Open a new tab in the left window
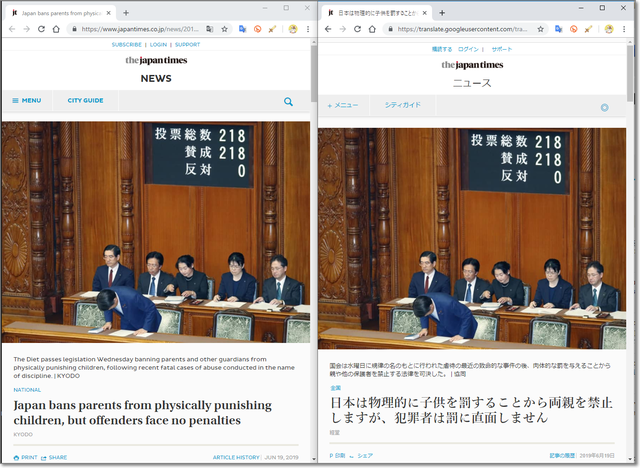 coord(125,12)
